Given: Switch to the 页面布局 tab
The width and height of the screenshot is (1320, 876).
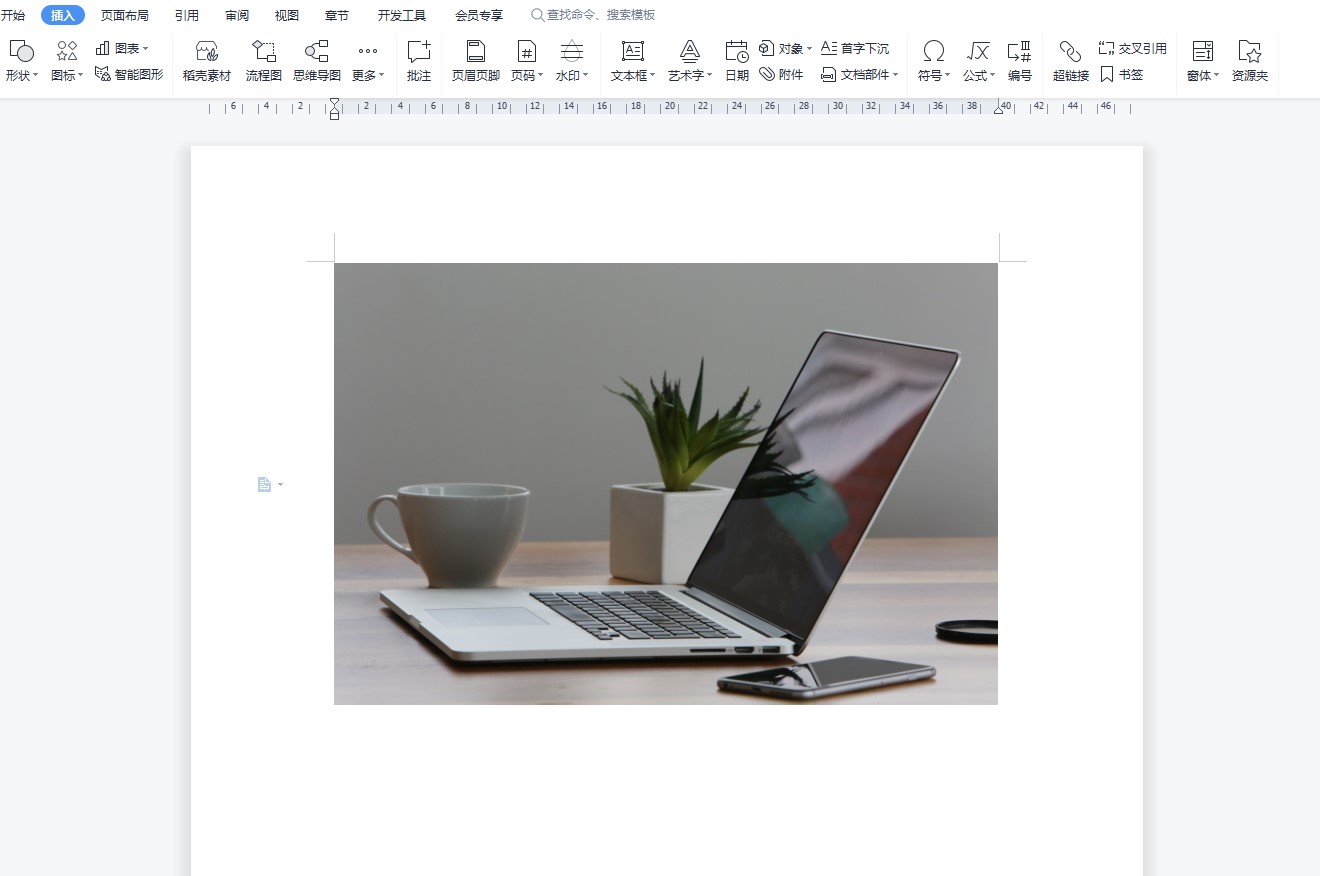Looking at the screenshot, I should (124, 15).
